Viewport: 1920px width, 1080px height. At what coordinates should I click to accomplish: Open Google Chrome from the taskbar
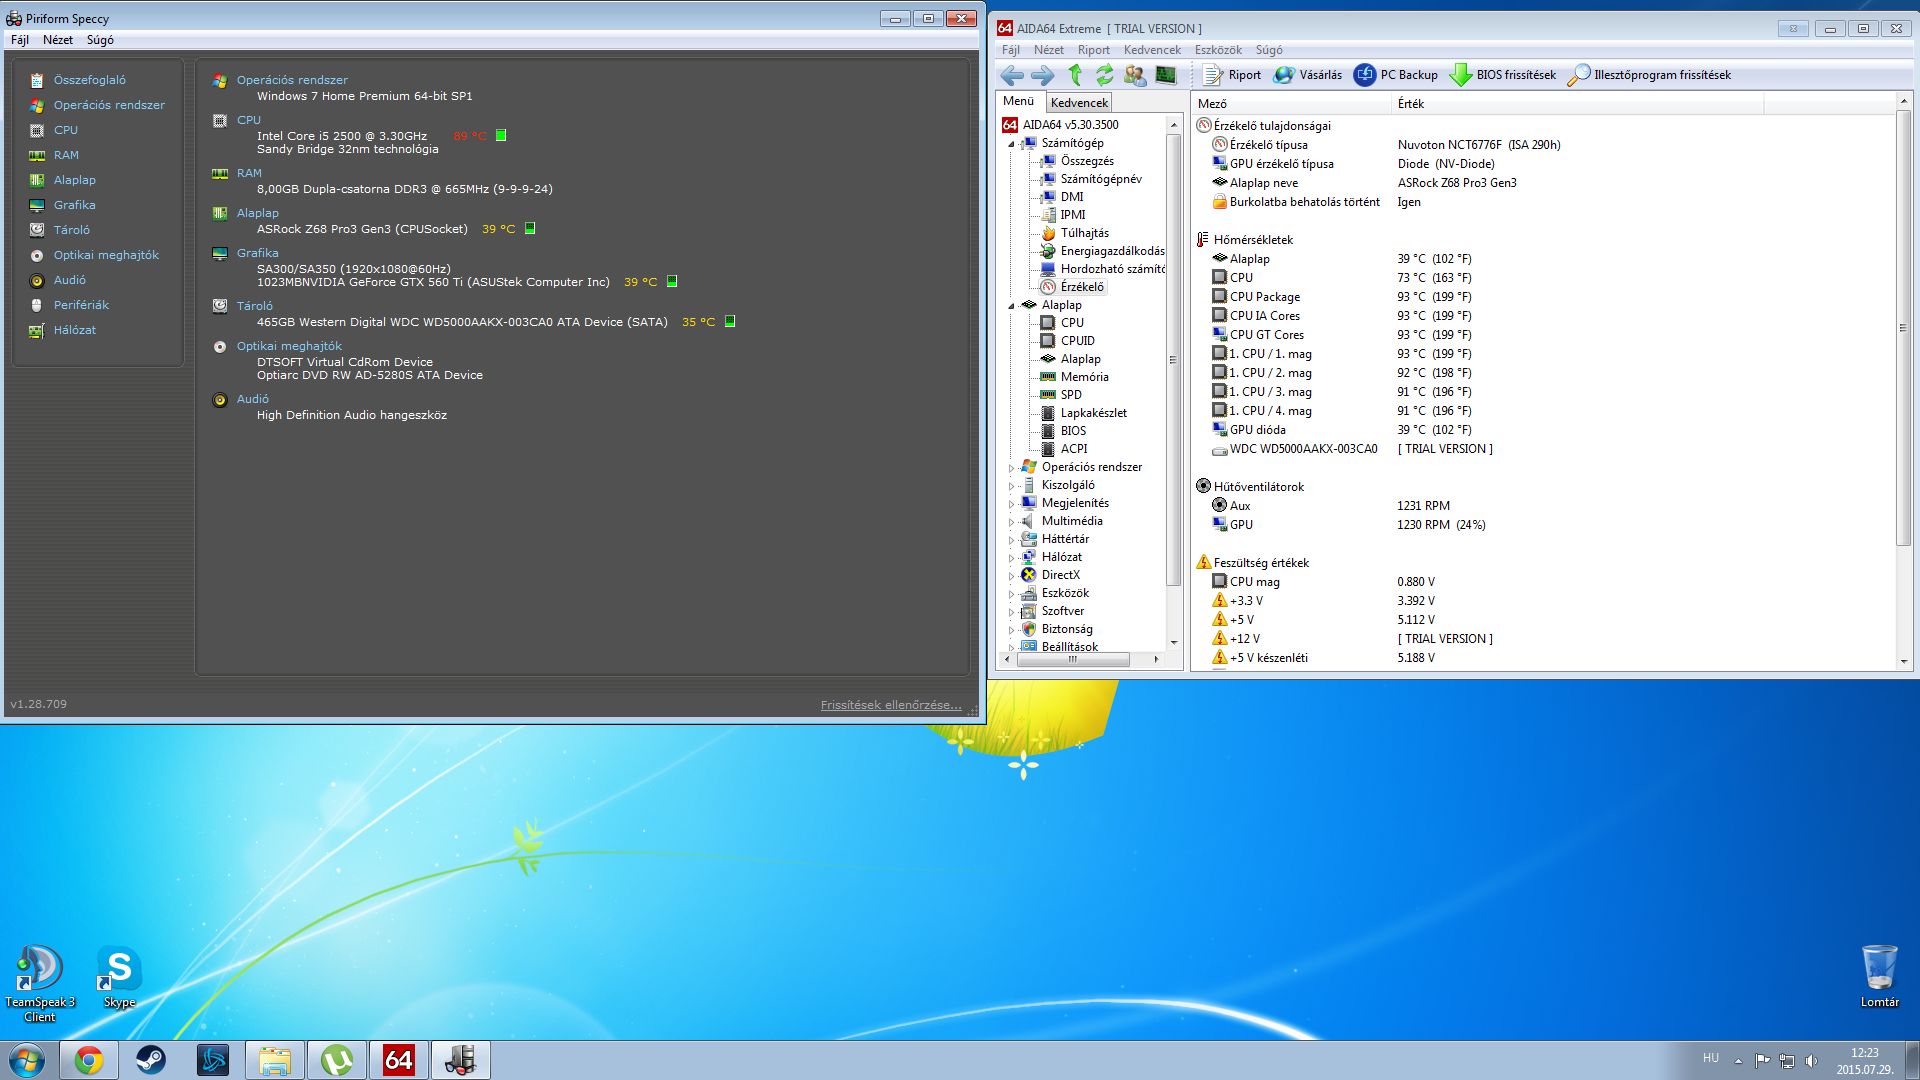89,1060
